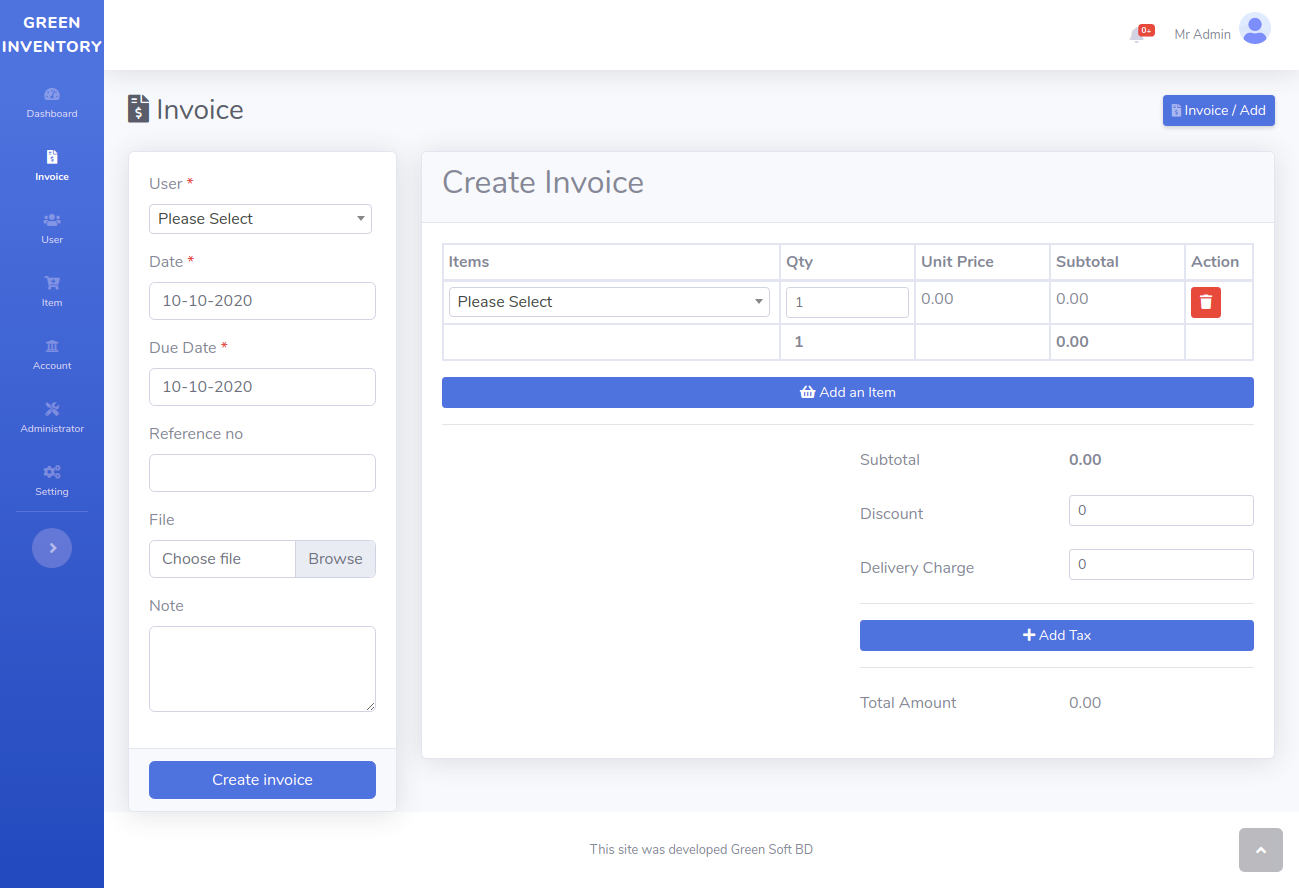This screenshot has width=1299, height=888.
Task: Click the Item shopping-bag icon
Action: coord(51,285)
